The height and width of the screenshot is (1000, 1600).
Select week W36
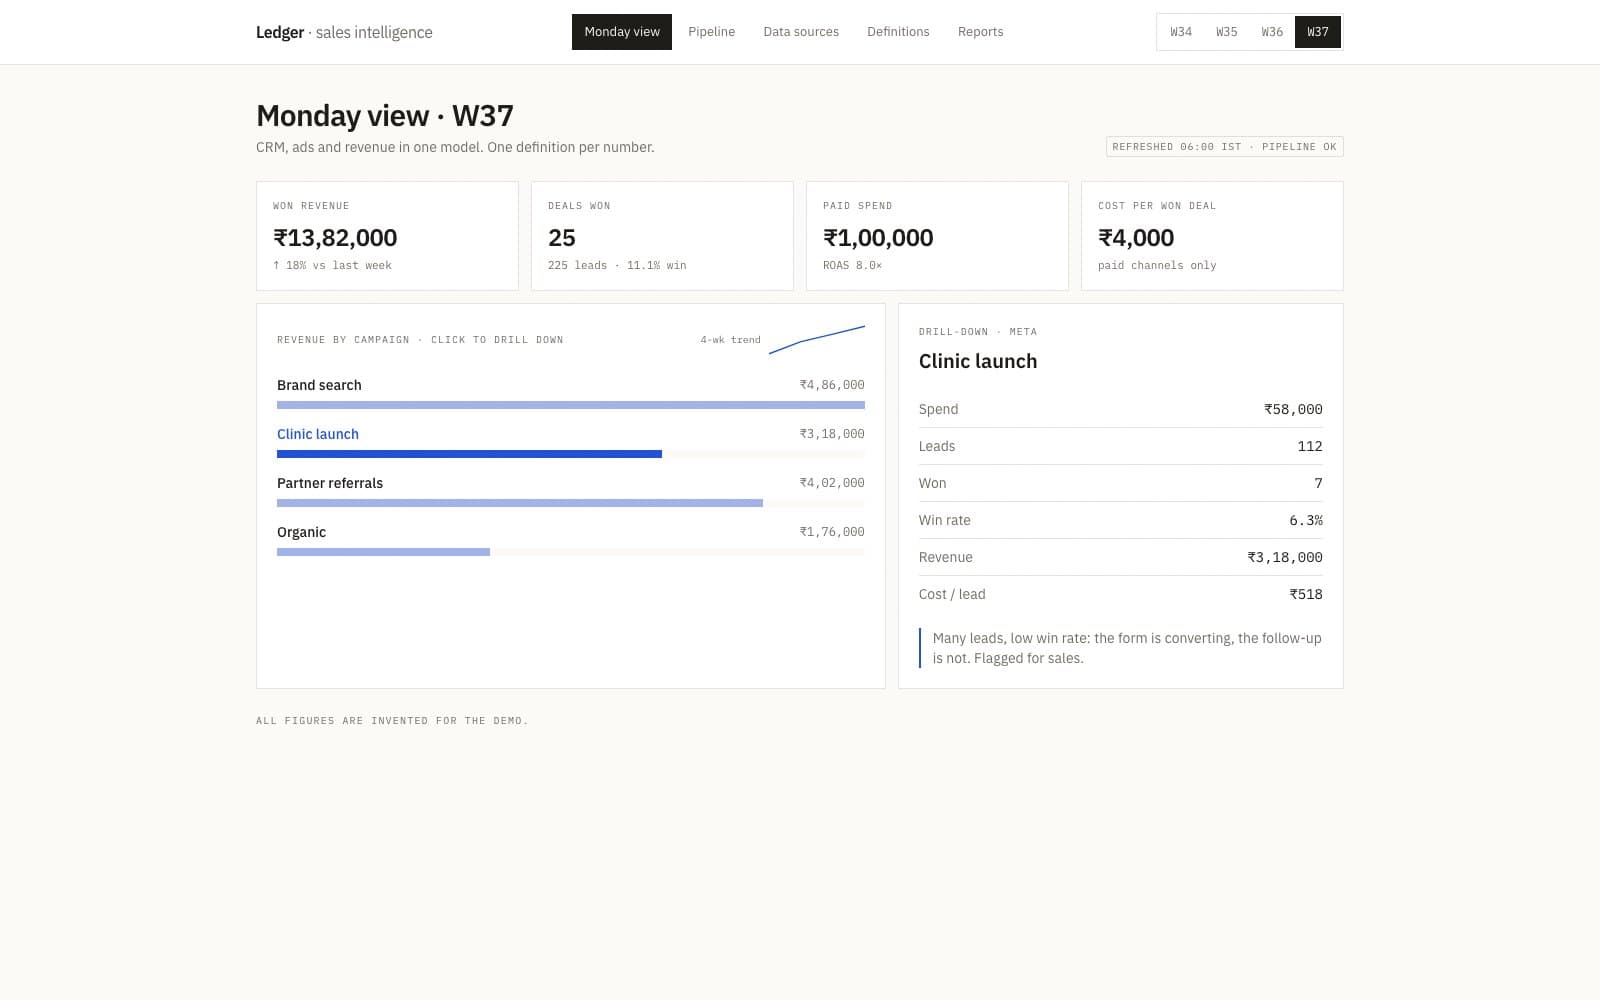(1272, 32)
